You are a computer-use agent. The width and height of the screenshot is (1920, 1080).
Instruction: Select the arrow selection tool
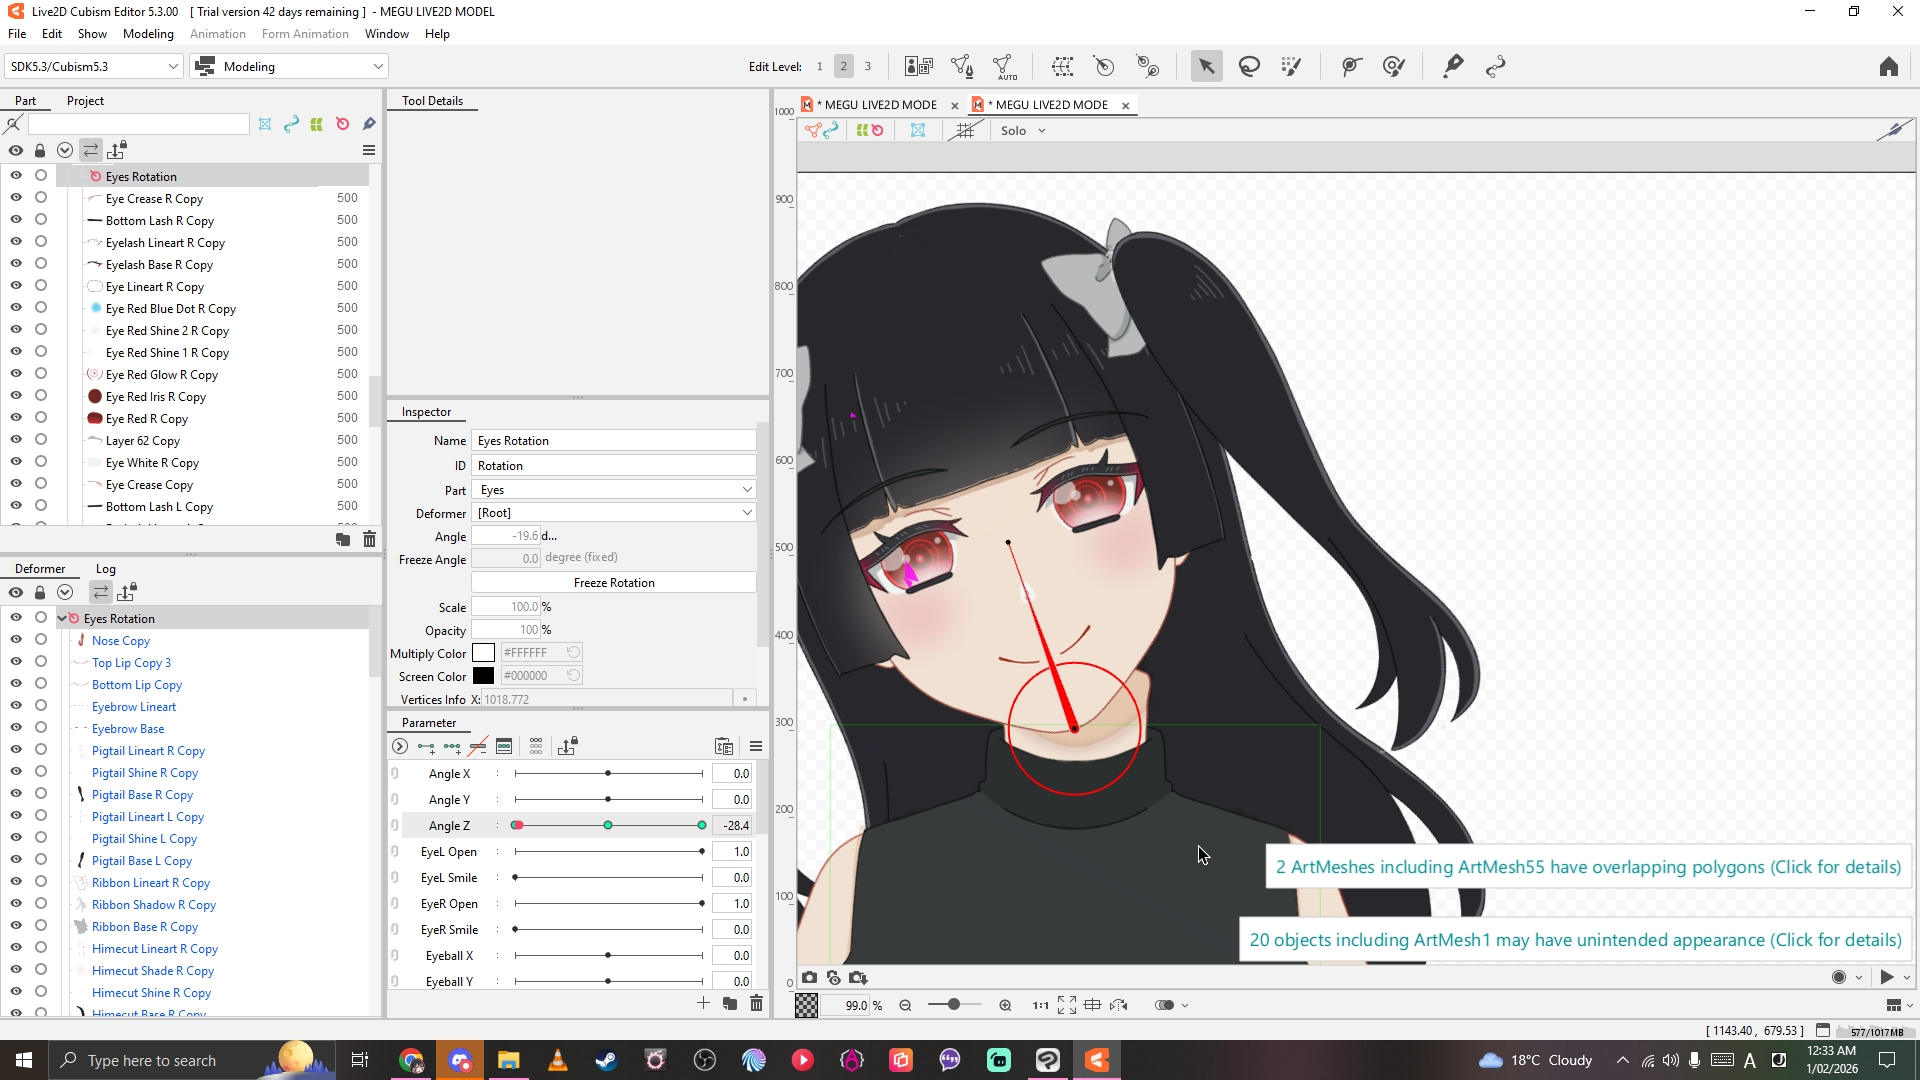pos(1206,67)
